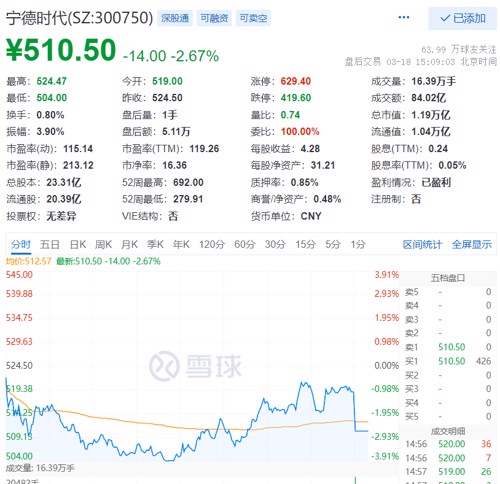This screenshot has width=500, height=484.
Task: Click the 已添加 watchlist button
Action: (462, 18)
